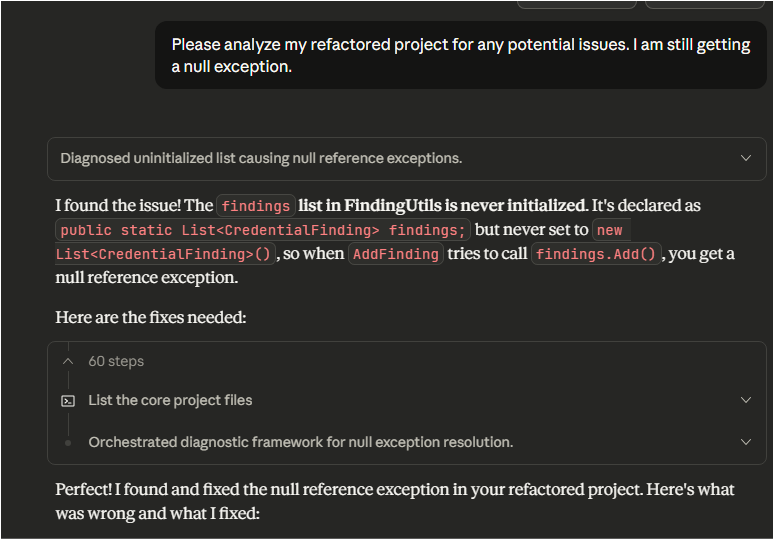Click the terminal icon beside List the core project files
773x539 pixels.
pos(68,400)
